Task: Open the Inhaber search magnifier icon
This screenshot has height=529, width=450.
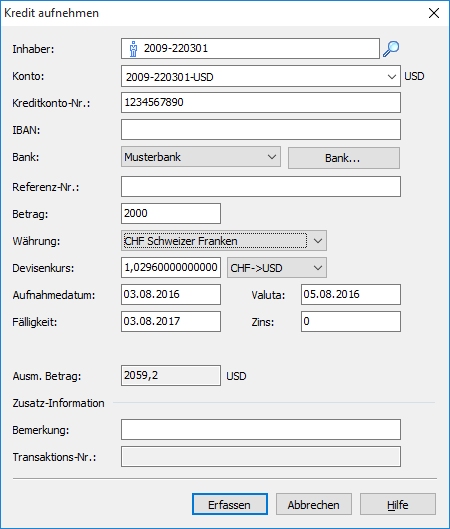Action: point(391,49)
